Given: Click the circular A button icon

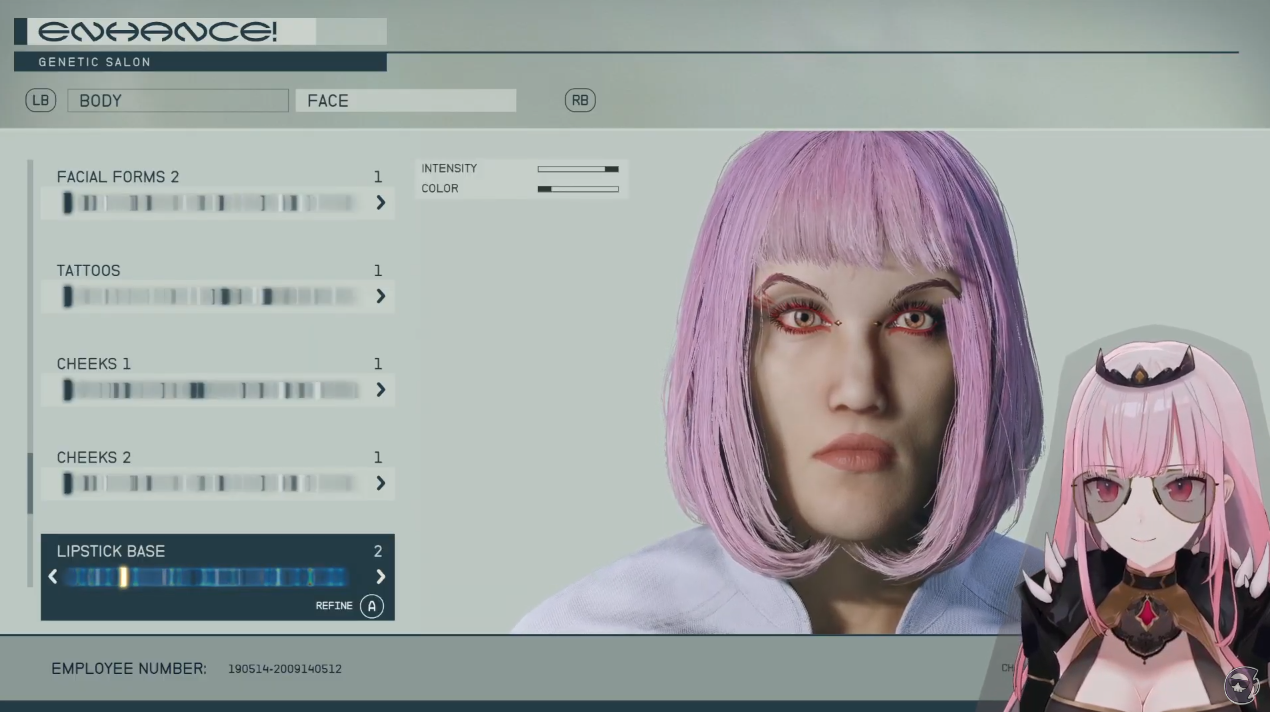Looking at the screenshot, I should click(x=371, y=606).
